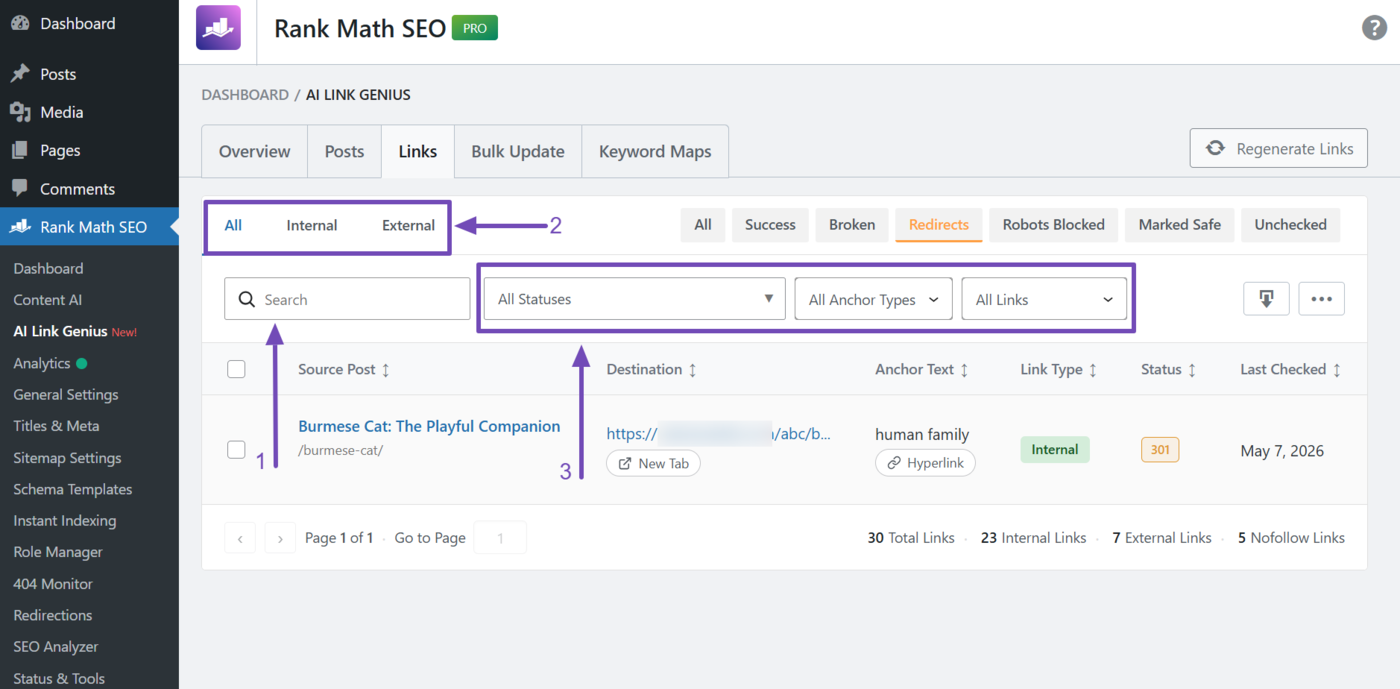Open the All Anchor Types dropdown
The height and width of the screenshot is (689, 1400).
[874, 299]
